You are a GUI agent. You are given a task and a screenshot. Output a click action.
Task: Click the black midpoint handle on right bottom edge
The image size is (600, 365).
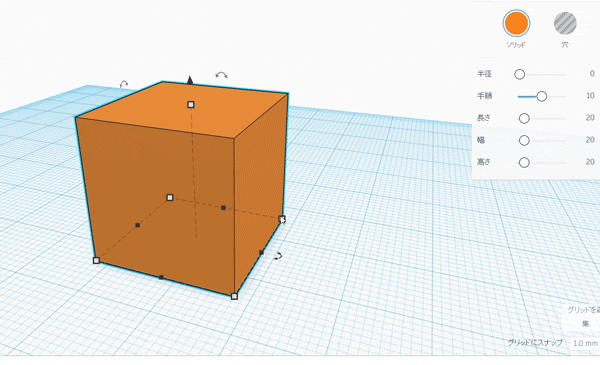click(x=261, y=253)
